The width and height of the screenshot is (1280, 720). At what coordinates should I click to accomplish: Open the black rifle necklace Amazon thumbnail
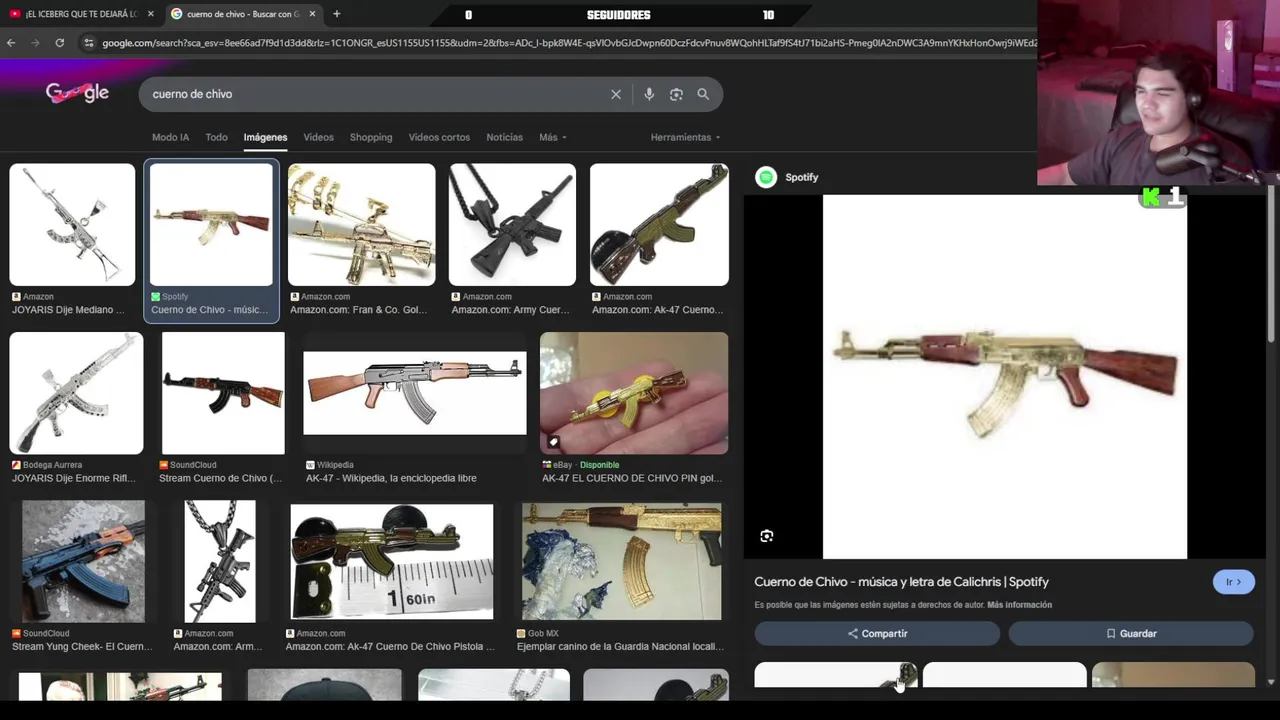(220, 561)
